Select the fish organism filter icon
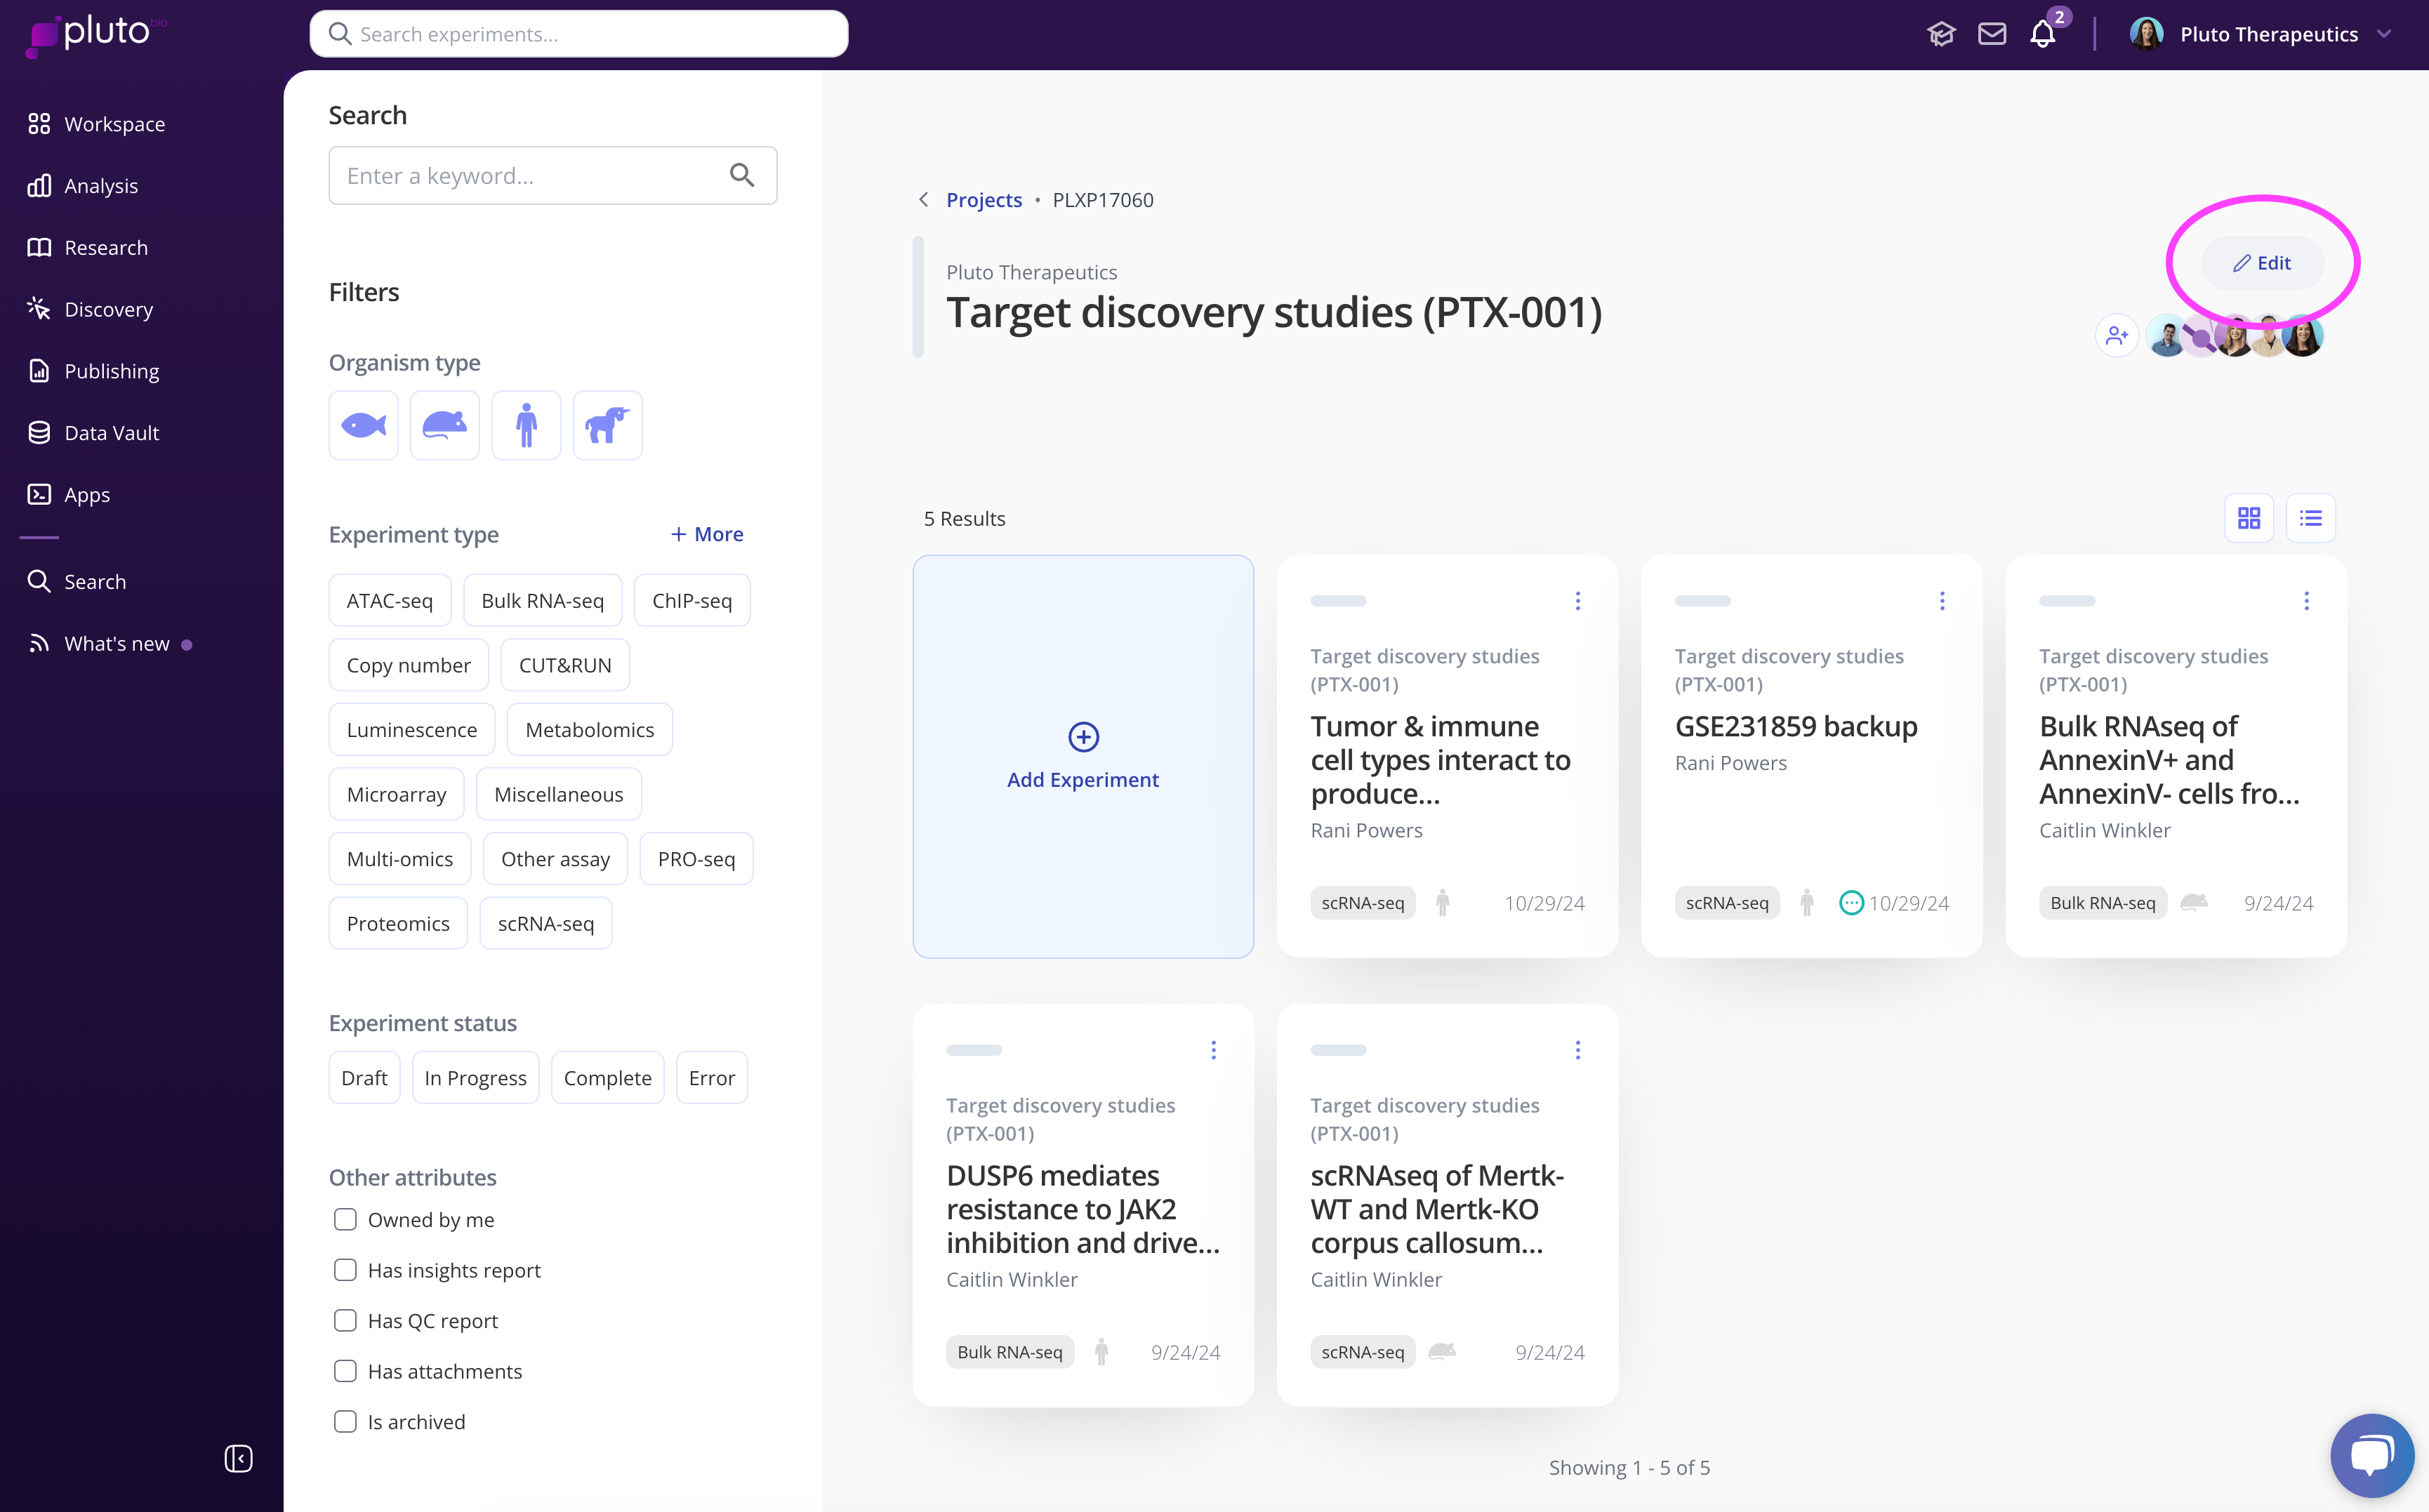2429x1512 pixels. pyautogui.click(x=363, y=425)
